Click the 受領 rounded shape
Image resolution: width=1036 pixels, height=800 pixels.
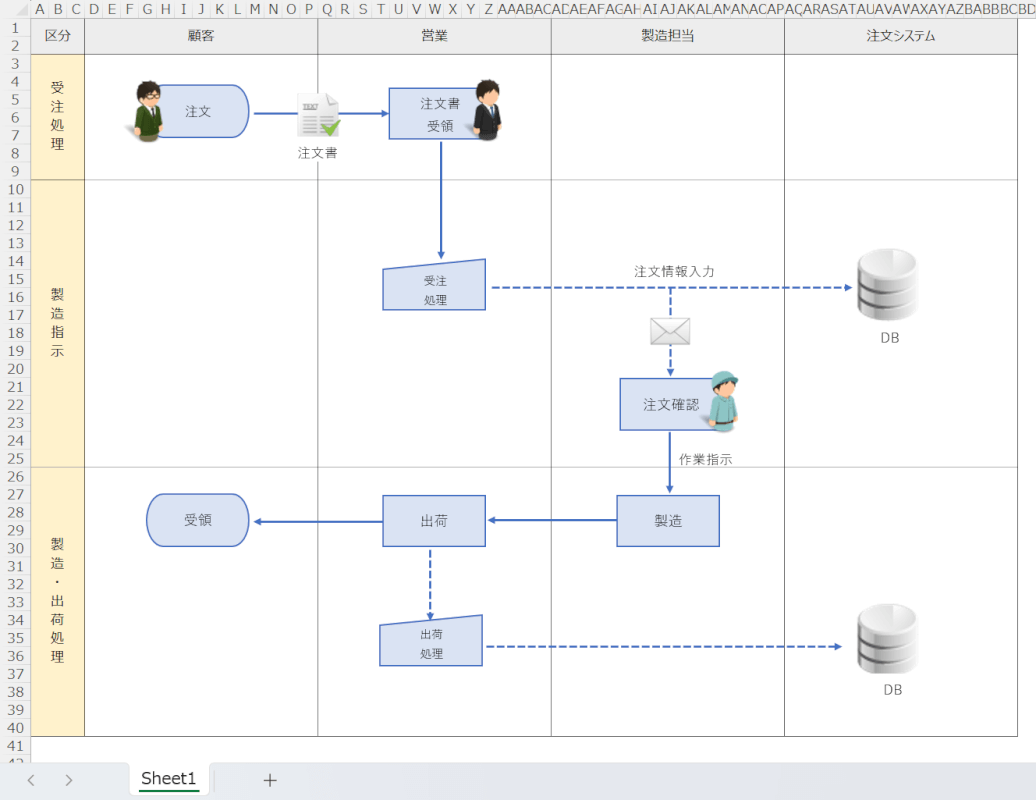[197, 520]
